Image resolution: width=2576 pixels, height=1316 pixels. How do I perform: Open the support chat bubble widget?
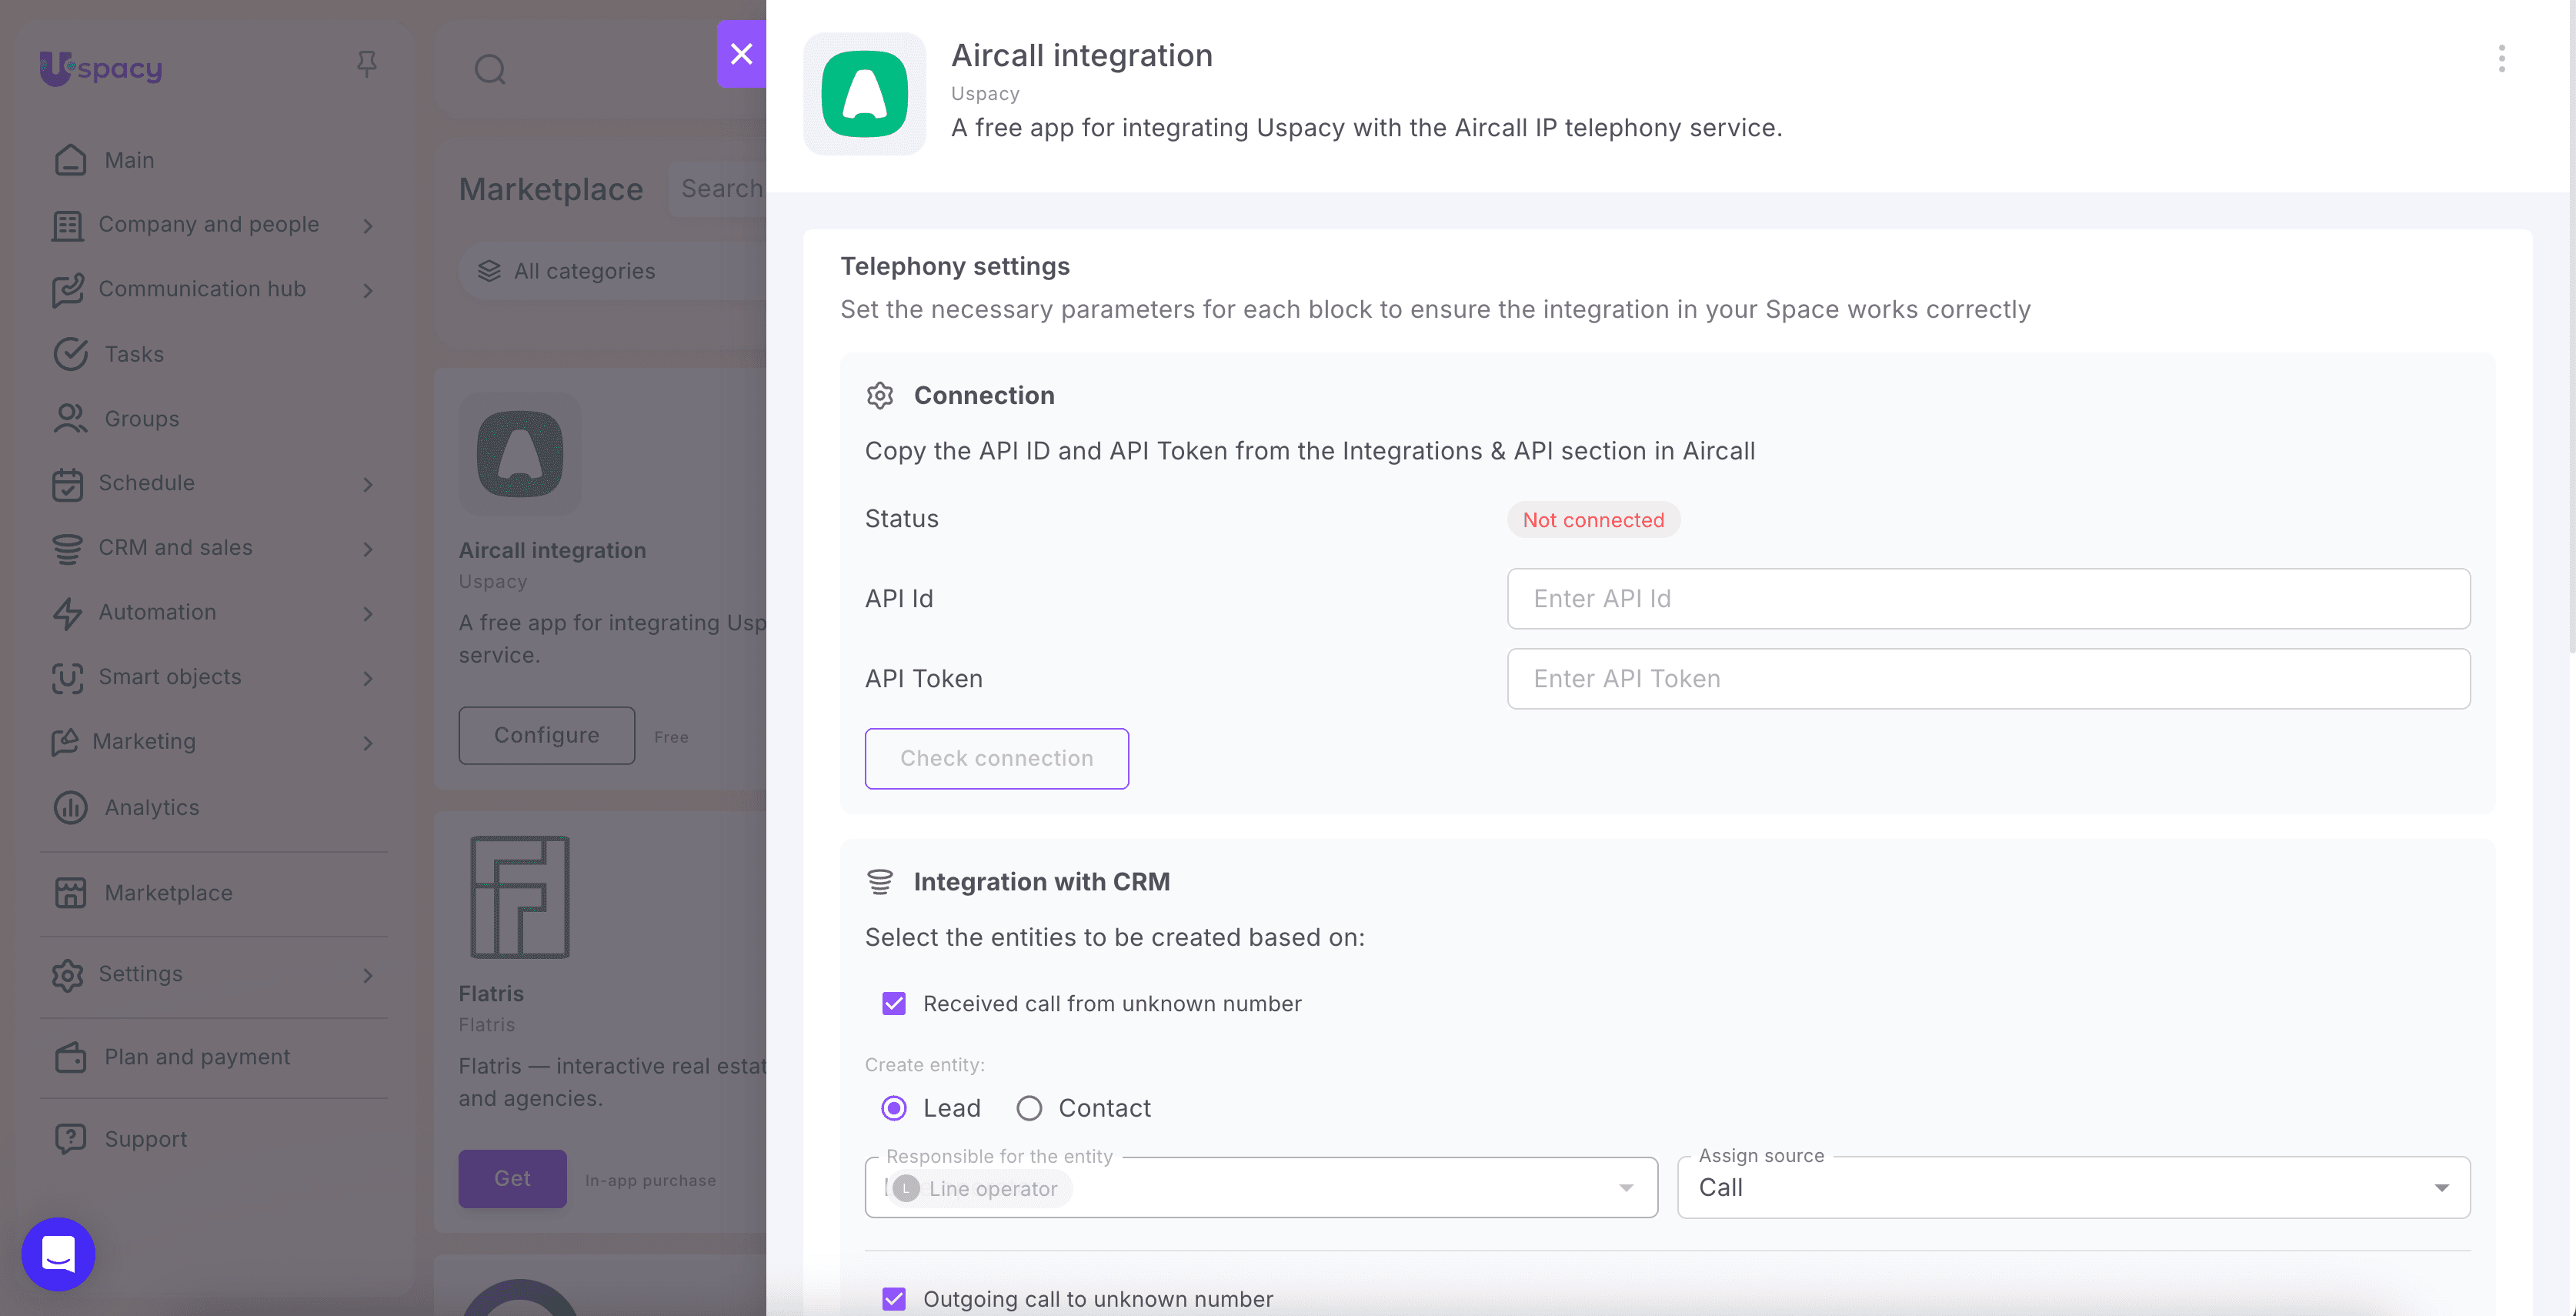pos(58,1253)
